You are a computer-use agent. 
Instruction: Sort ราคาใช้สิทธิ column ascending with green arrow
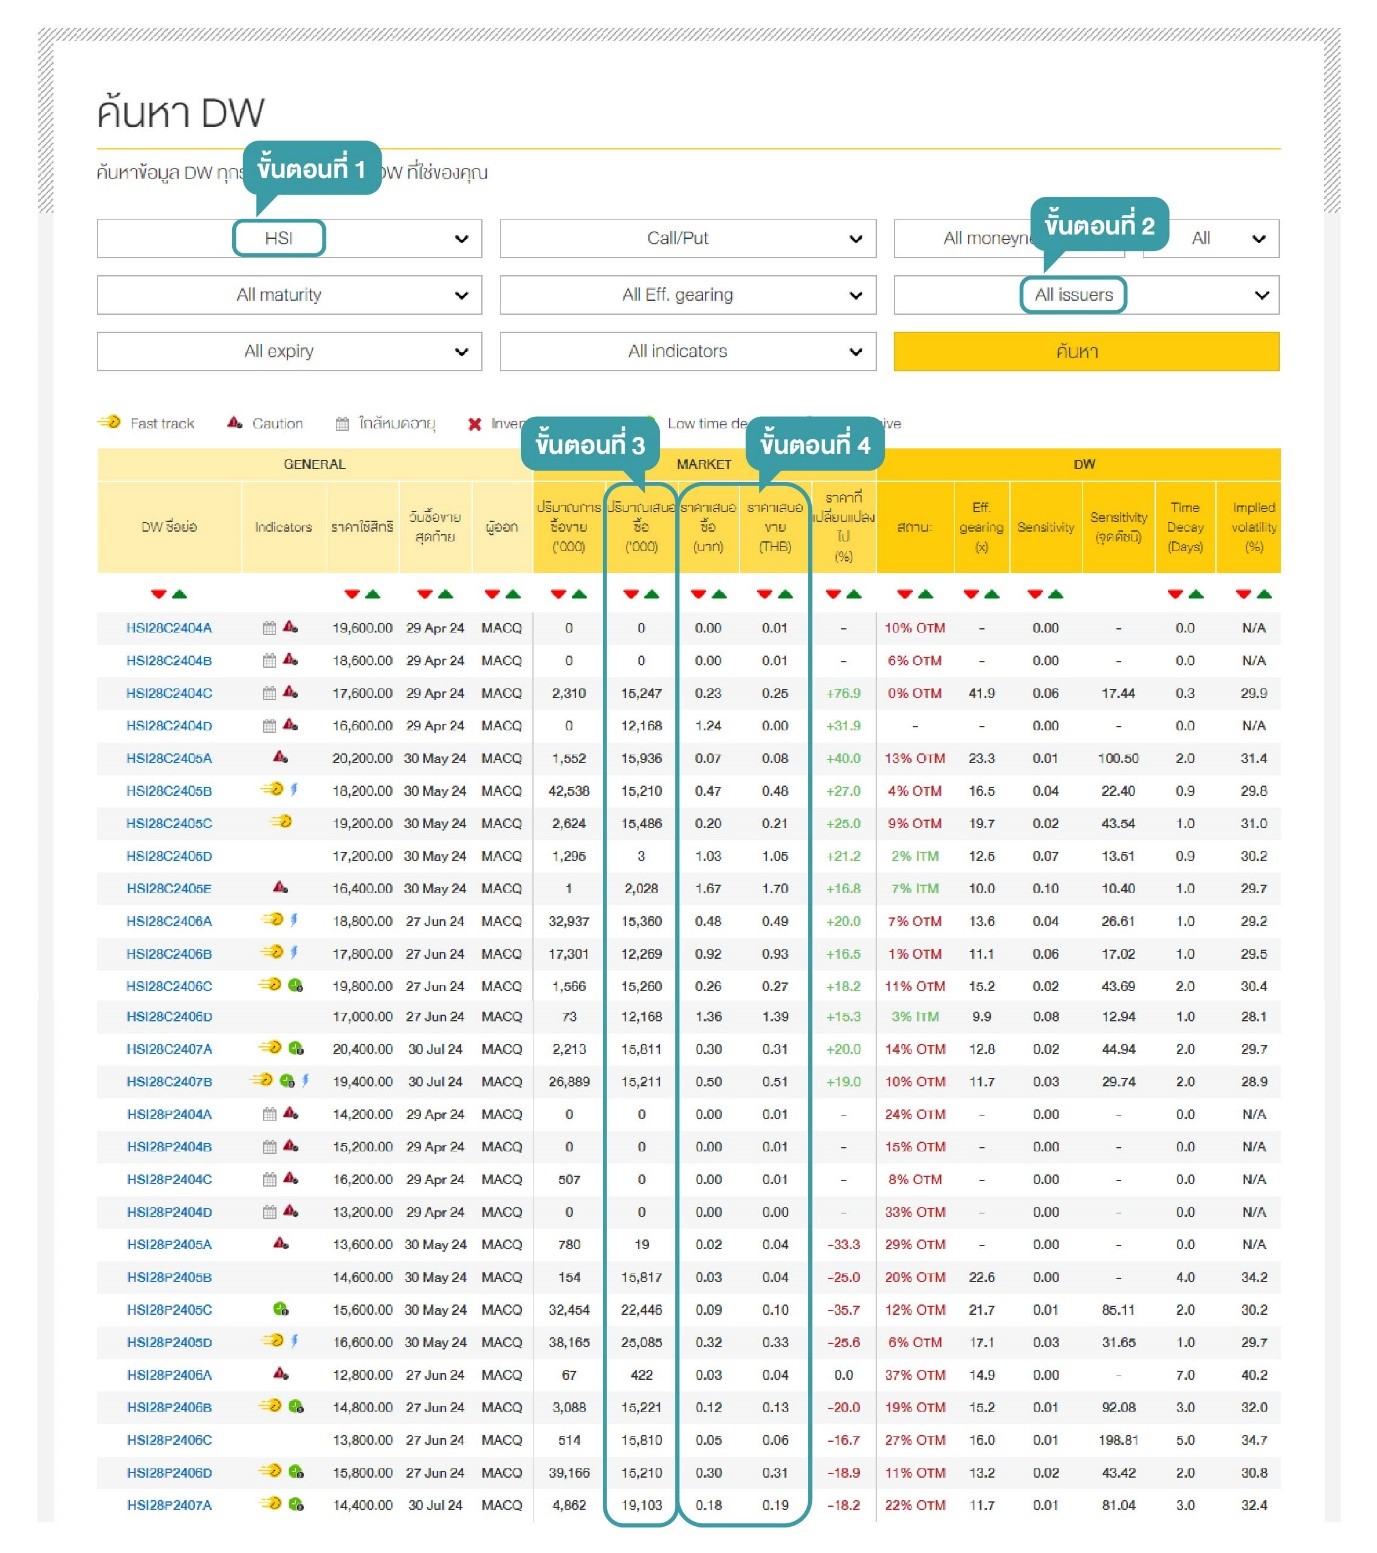coord(373,595)
